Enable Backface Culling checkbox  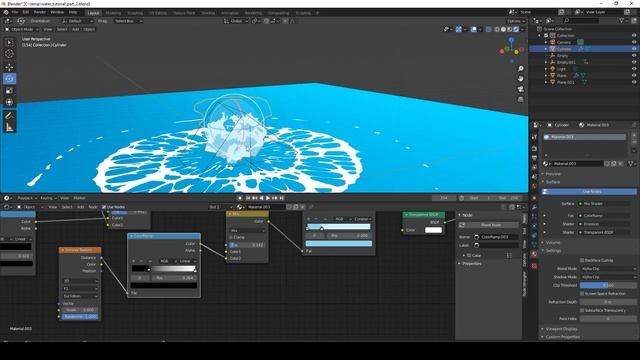tap(582, 260)
